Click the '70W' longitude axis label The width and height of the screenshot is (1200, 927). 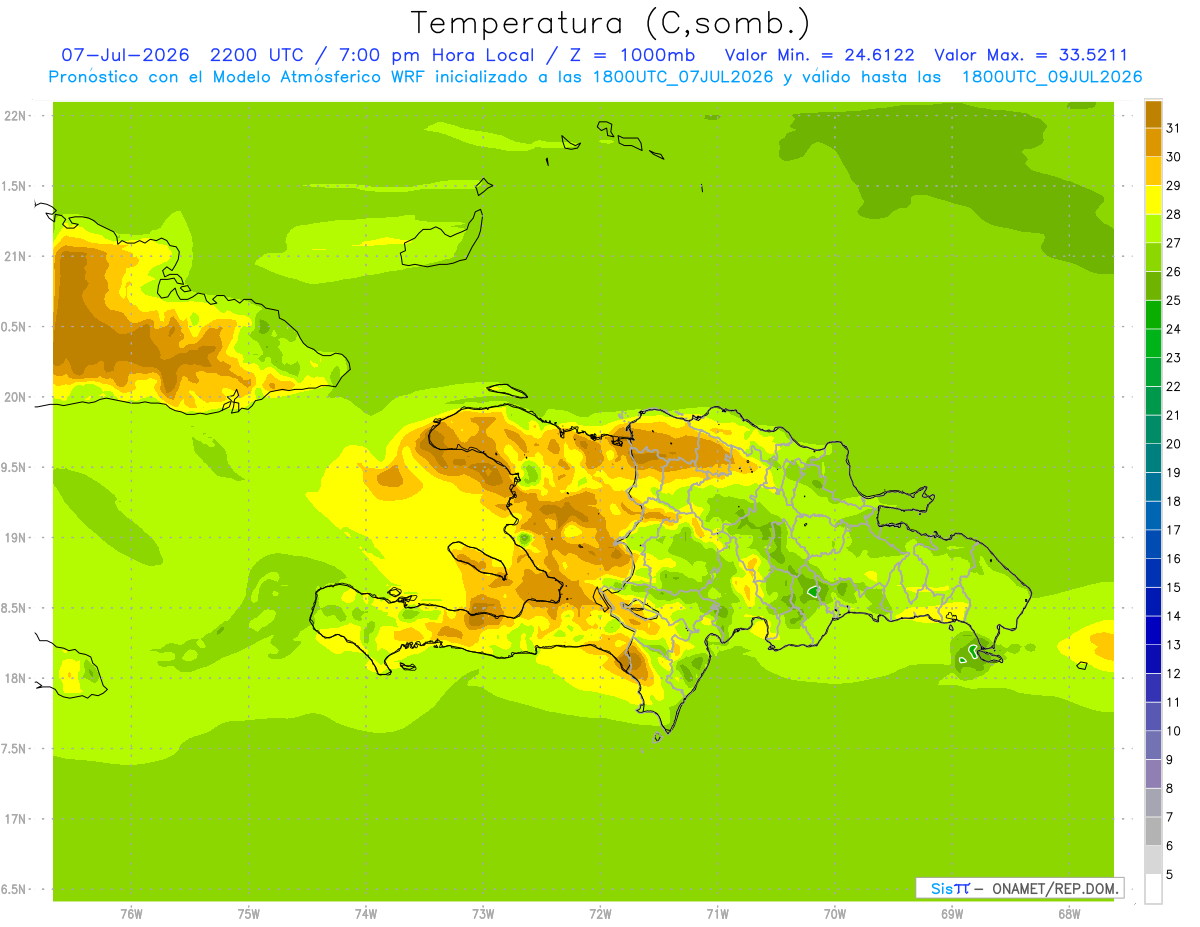[x=834, y=913]
